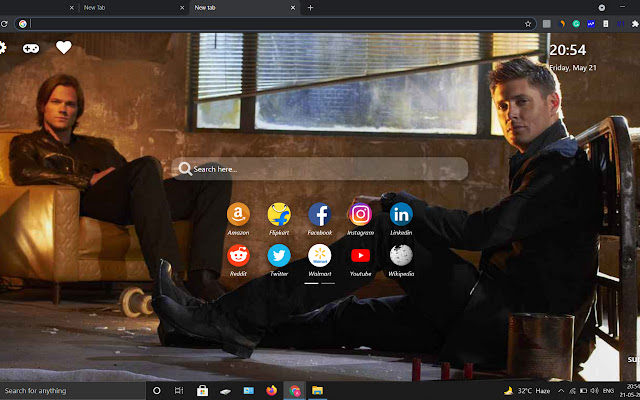Click the white document extension icon
This screenshot has width=640, height=400.
point(606,24)
